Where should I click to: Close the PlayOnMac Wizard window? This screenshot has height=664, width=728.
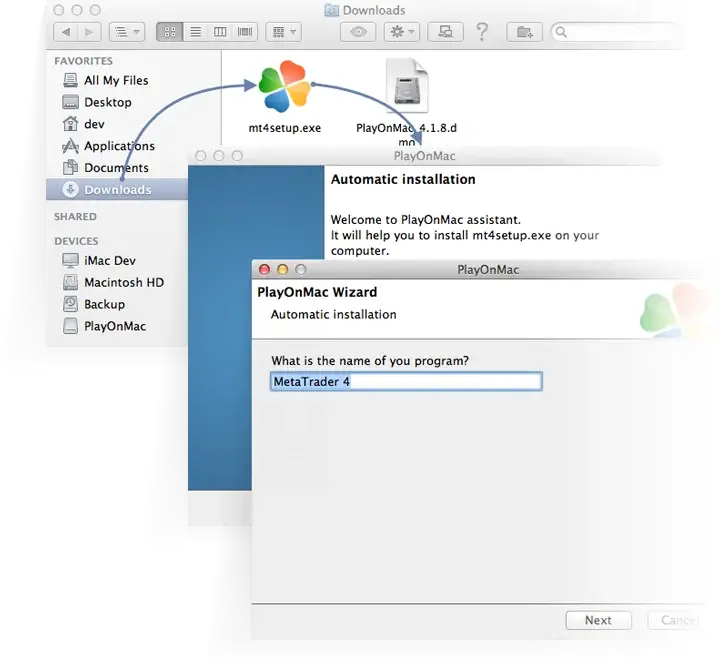click(x=264, y=270)
